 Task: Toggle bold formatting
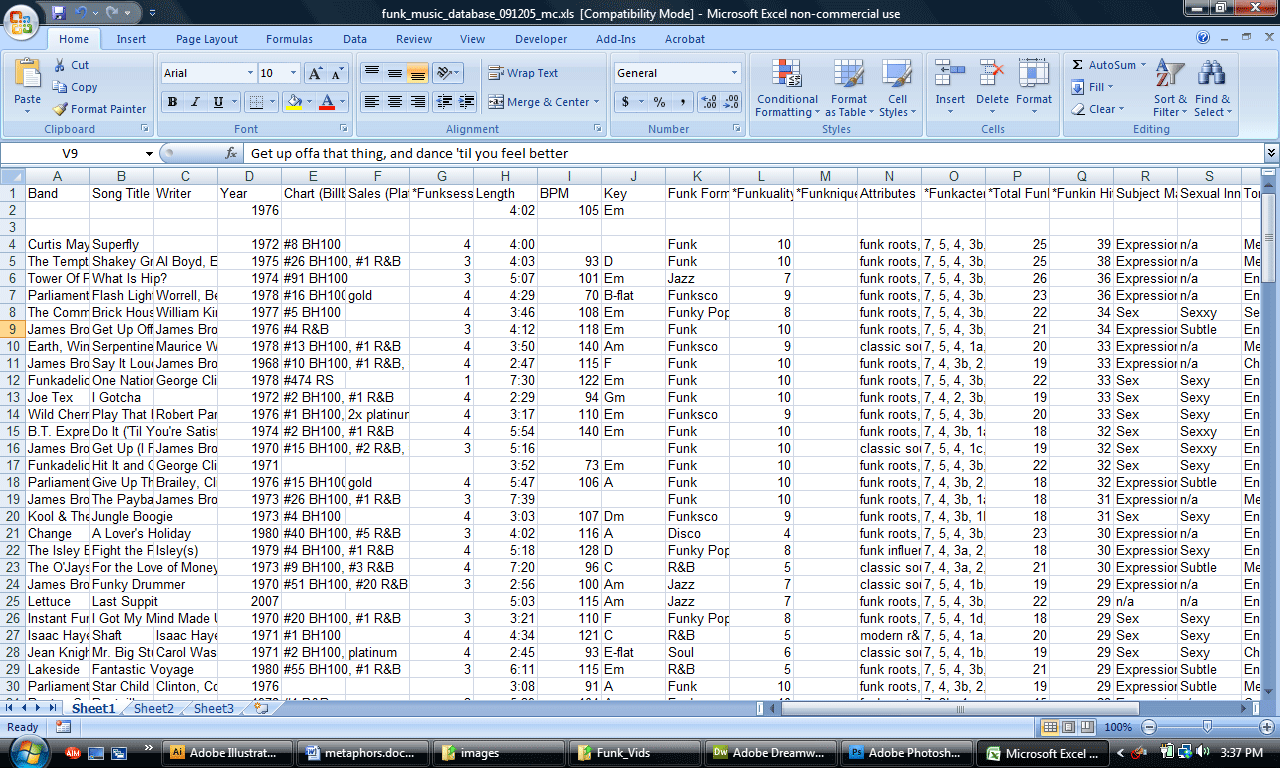coord(172,102)
